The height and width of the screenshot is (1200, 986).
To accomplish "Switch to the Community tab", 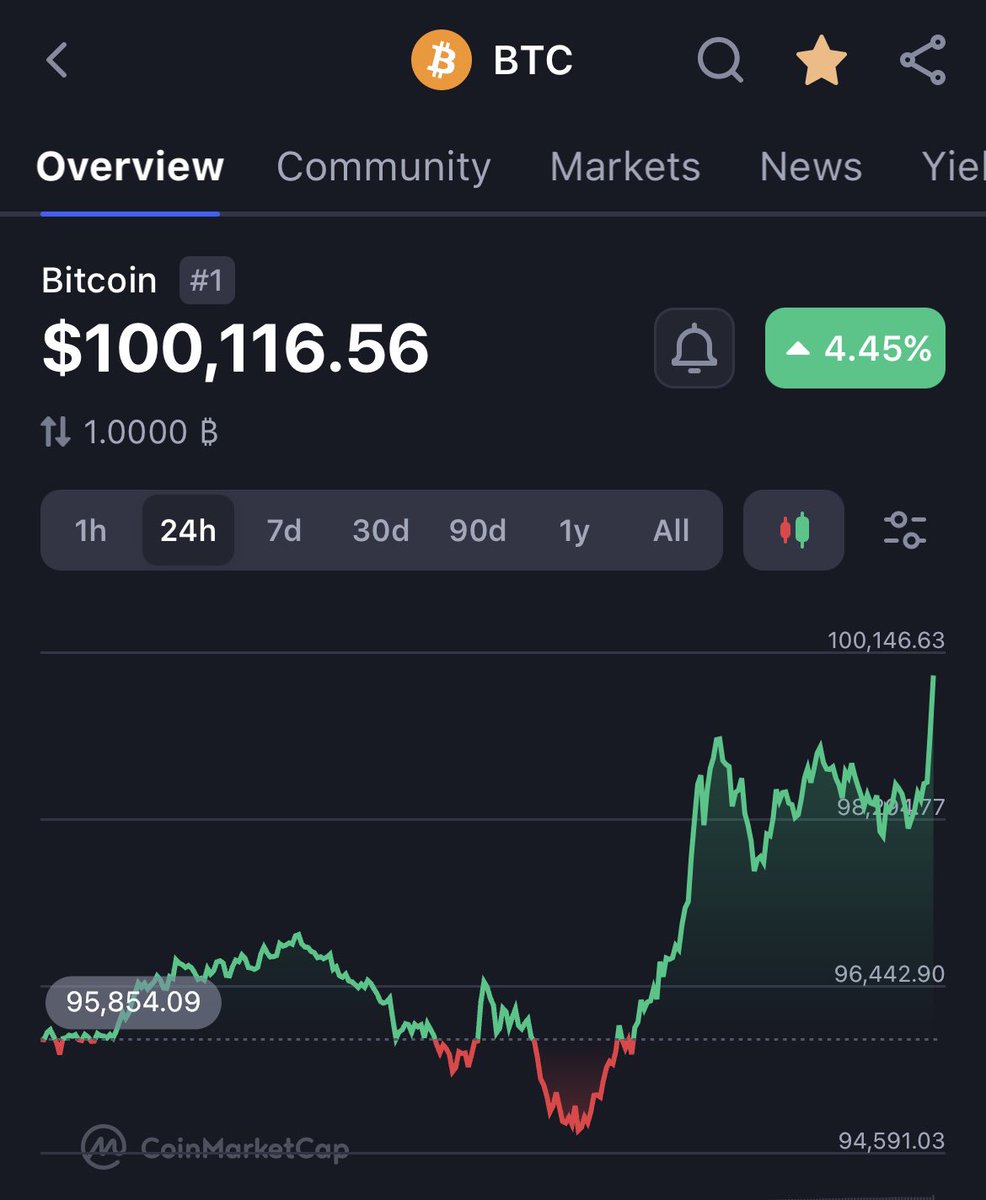I will tap(384, 167).
